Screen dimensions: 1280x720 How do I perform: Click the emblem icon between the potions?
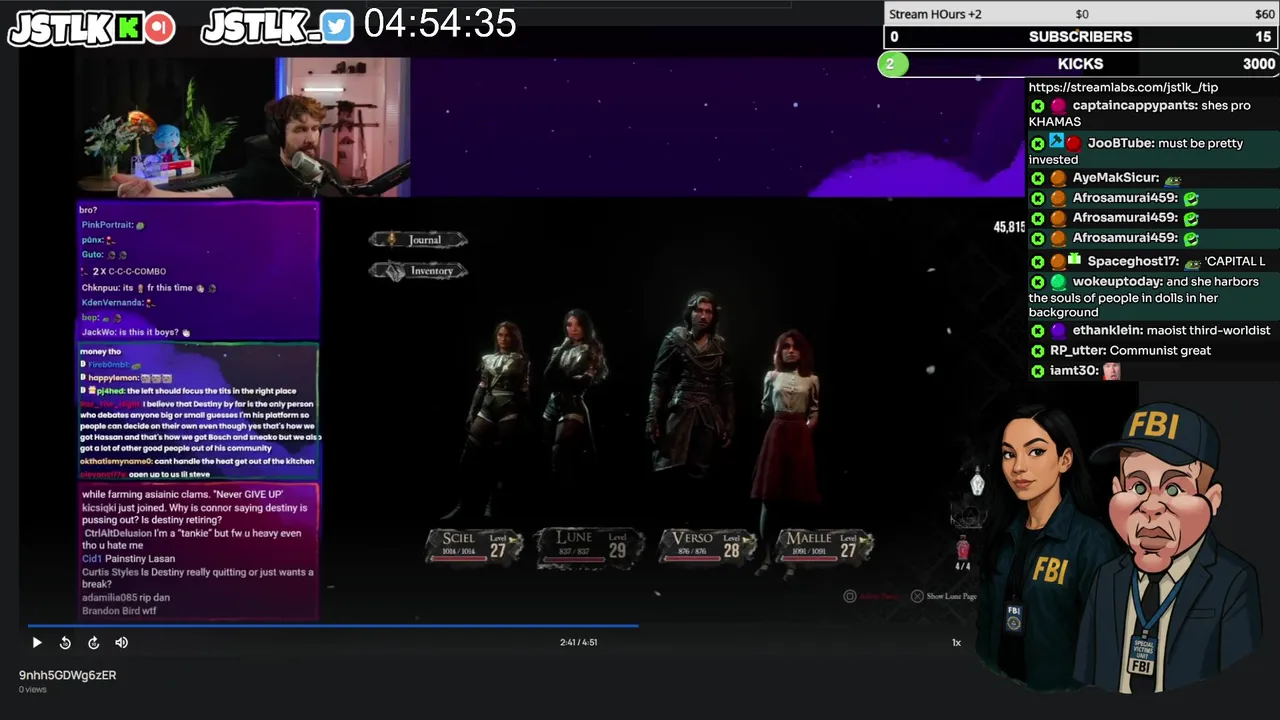click(x=968, y=517)
